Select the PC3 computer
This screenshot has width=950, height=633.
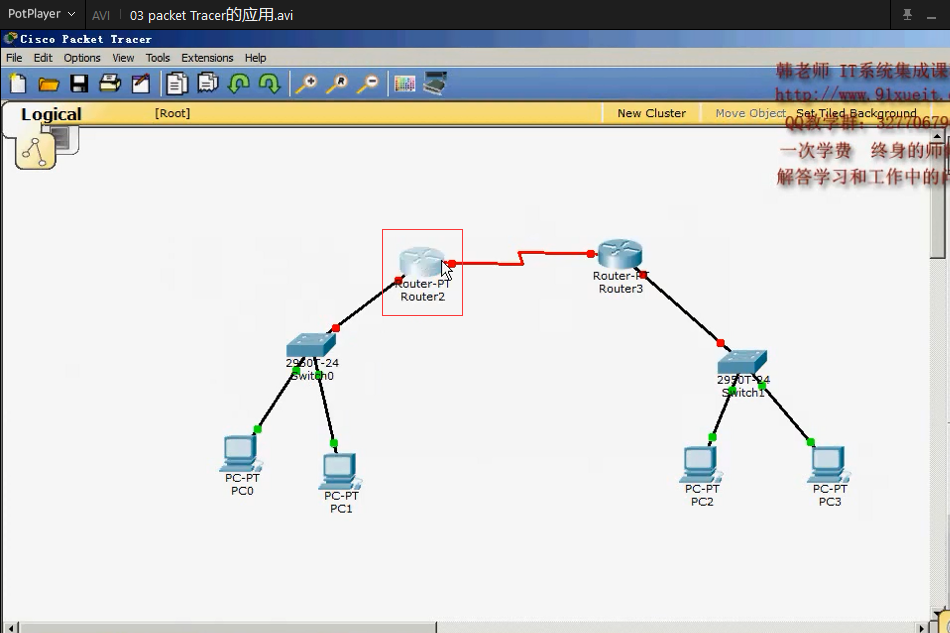tap(829, 465)
